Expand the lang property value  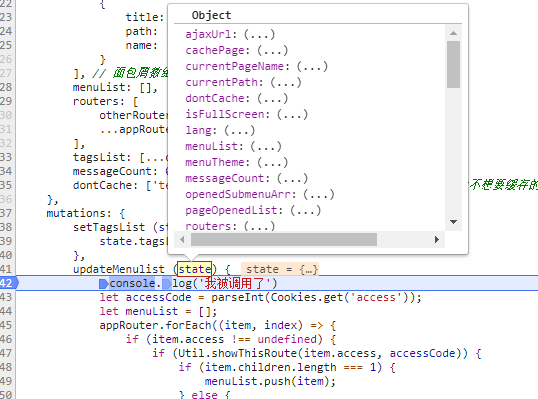[239, 130]
